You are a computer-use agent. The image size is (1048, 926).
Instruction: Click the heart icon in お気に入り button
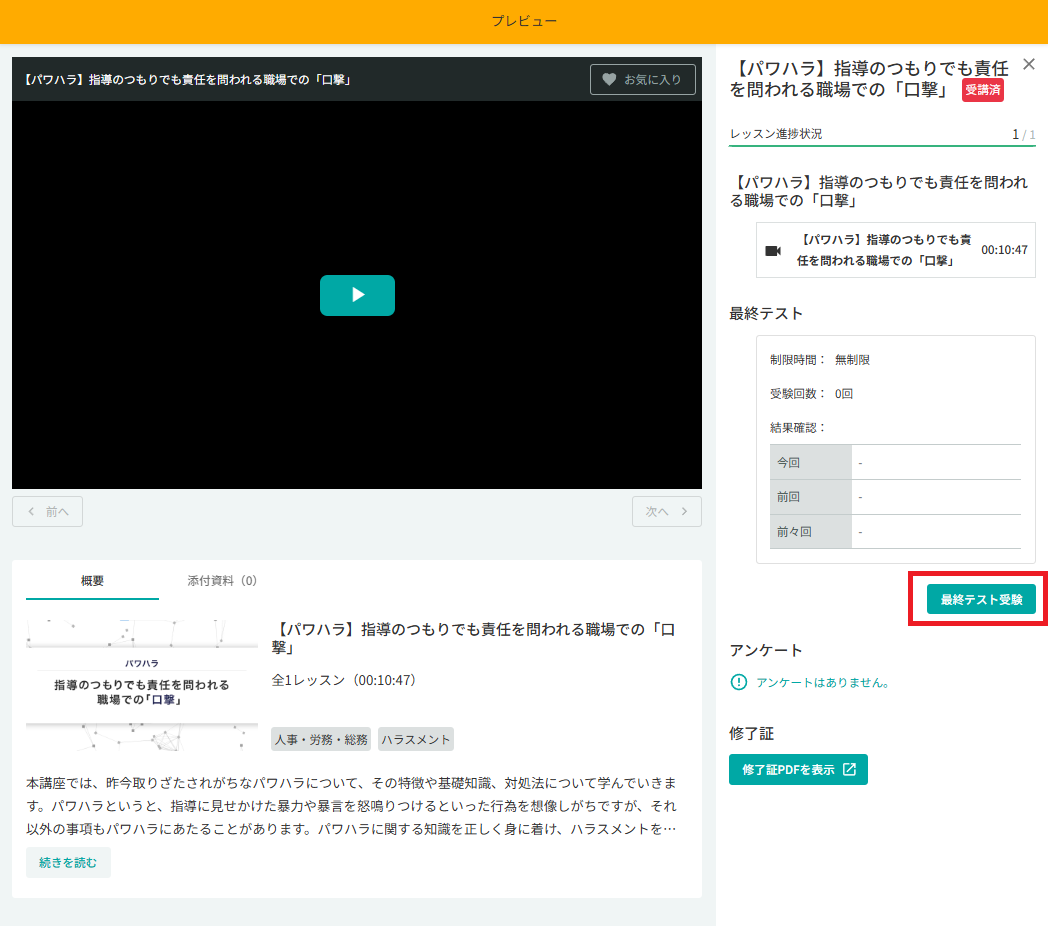point(609,80)
